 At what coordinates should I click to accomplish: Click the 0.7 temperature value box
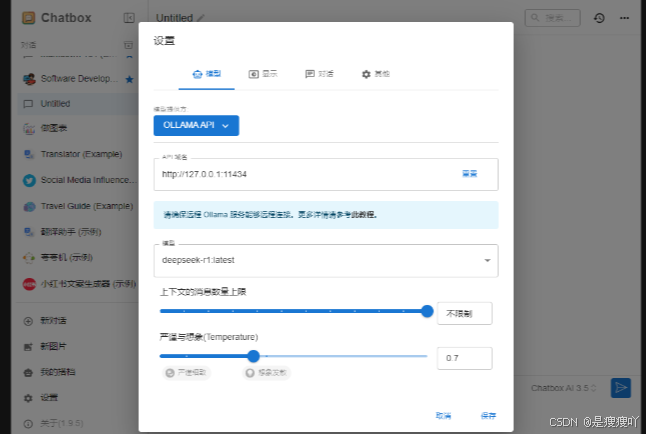(464, 358)
